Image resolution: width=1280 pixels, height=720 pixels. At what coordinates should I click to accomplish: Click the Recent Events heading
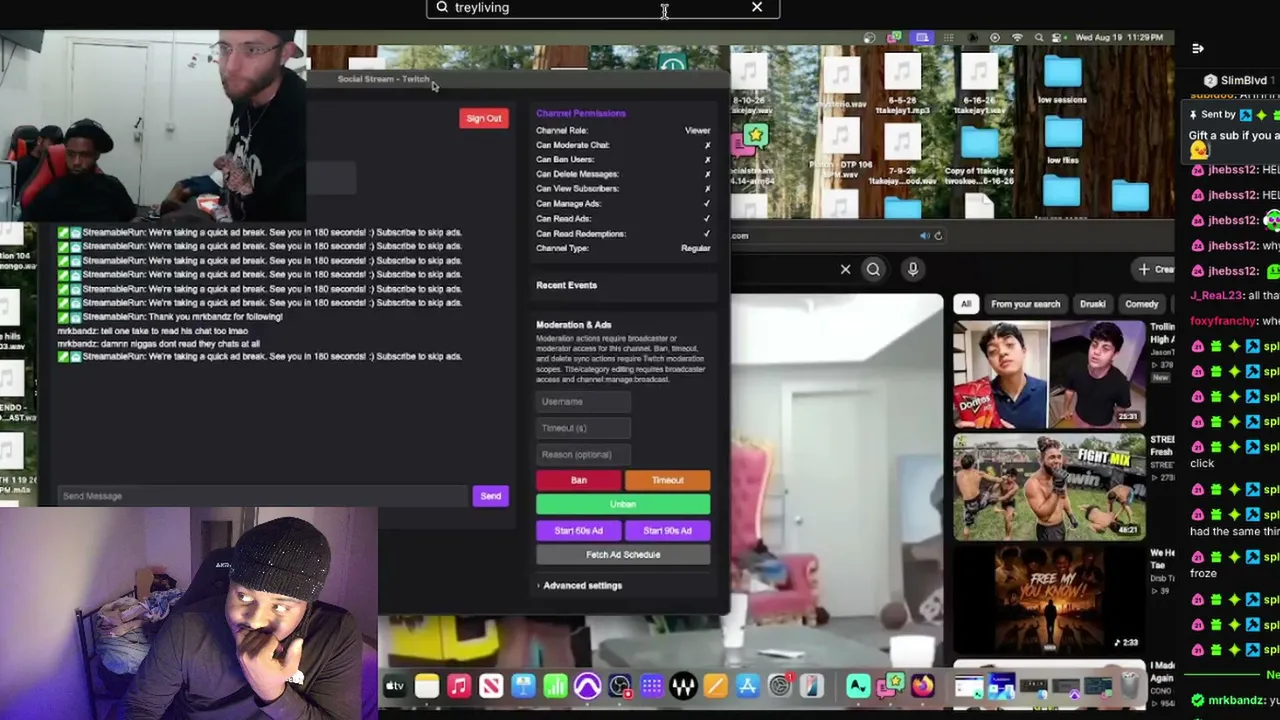point(566,285)
